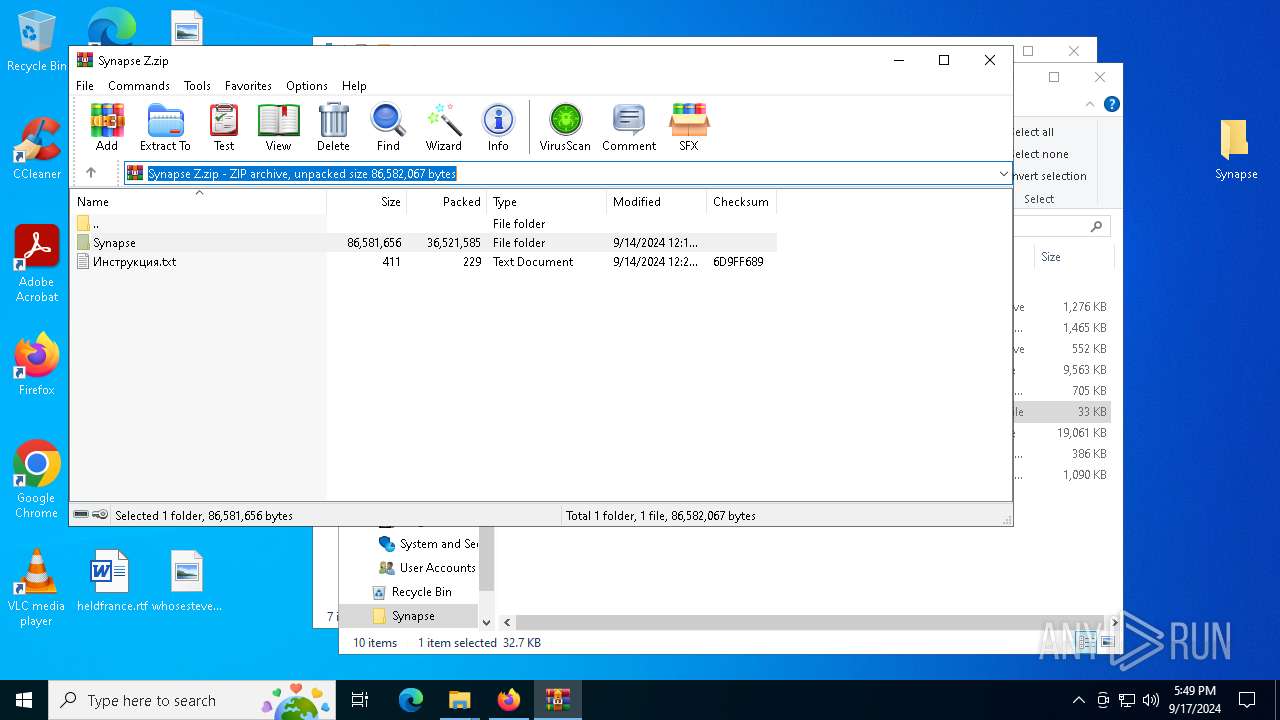
Task: Open the Help menu
Action: 354,86
